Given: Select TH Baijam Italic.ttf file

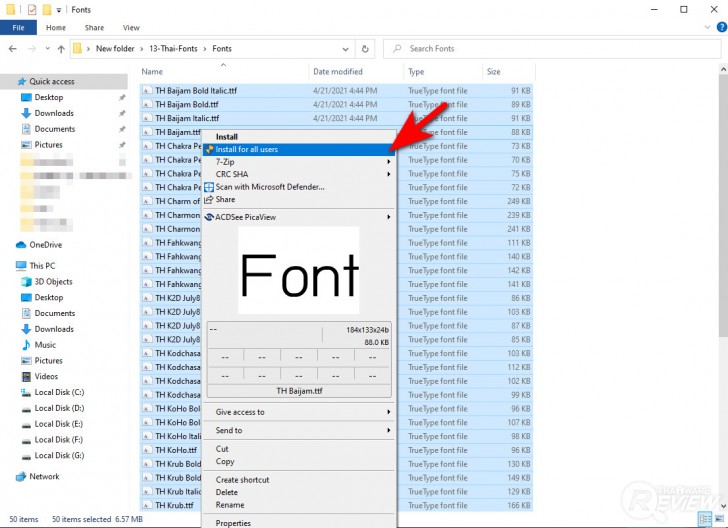Looking at the screenshot, I should click(x=336, y=118).
